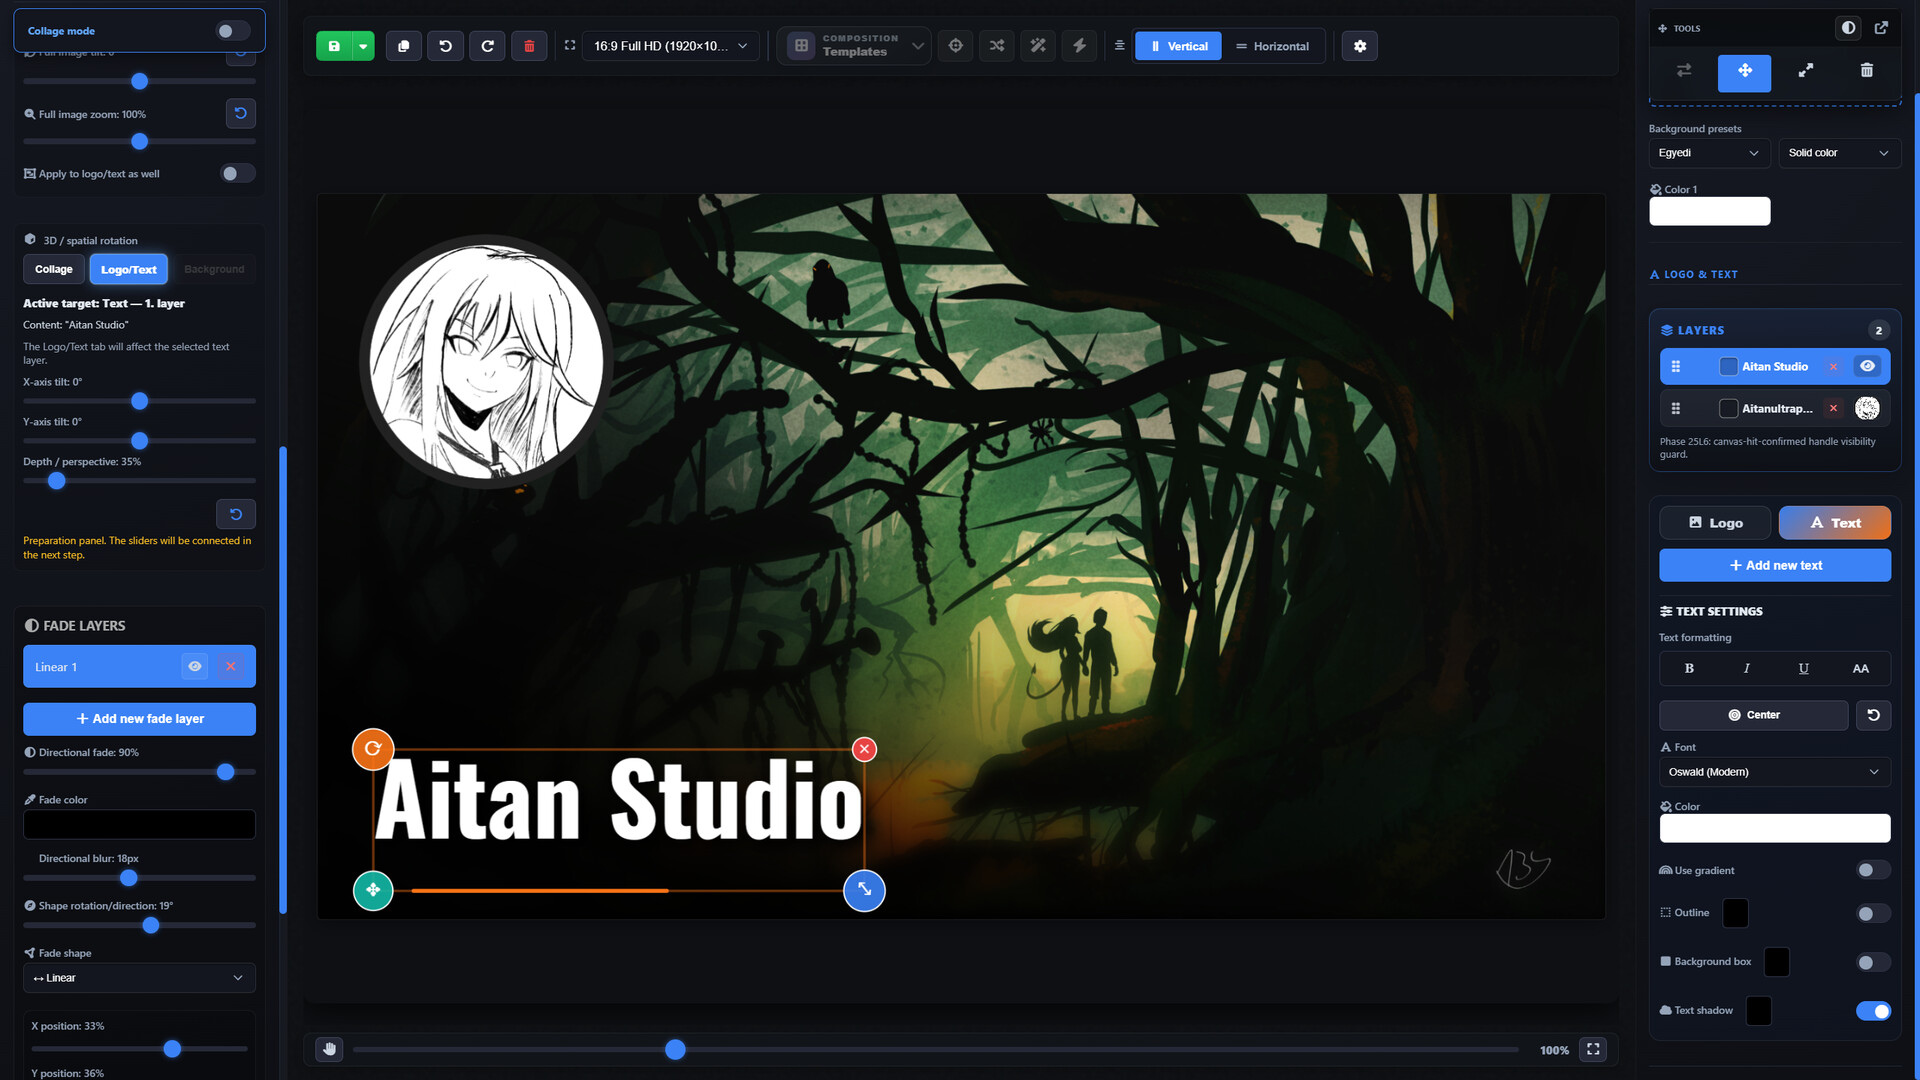This screenshot has height=1080, width=1920.
Task: Click the green save icon button
Action: pyautogui.click(x=334, y=46)
